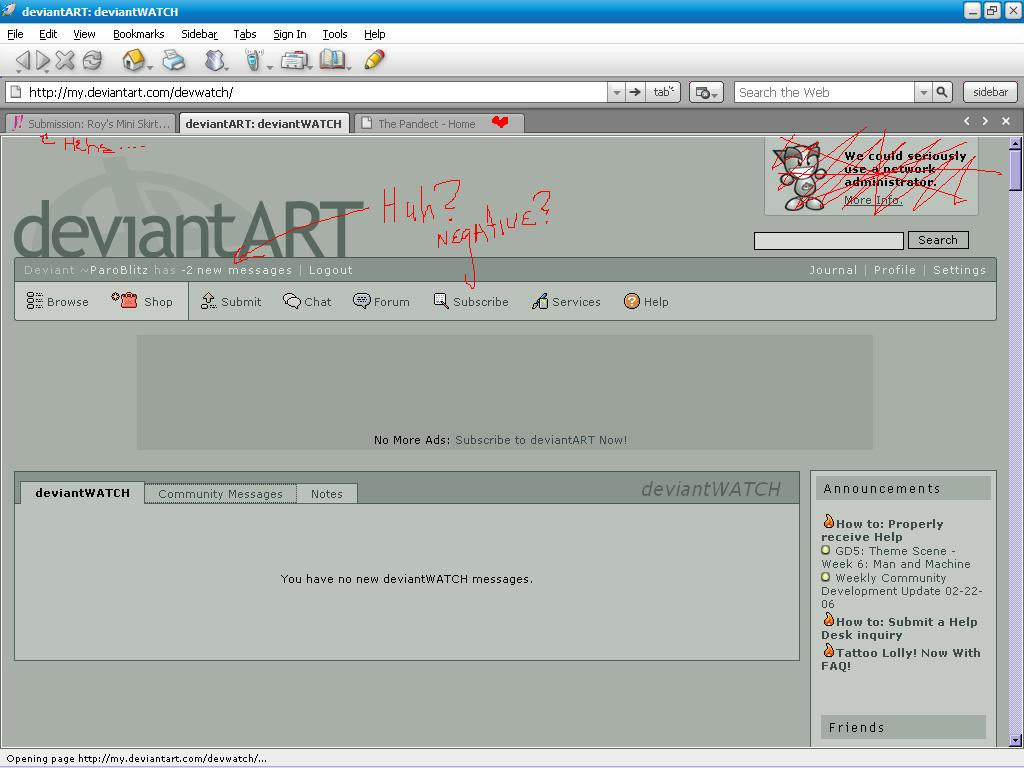Click Subscribe to deviantART Now link
Screen dimensions: 1024x768
(541, 440)
